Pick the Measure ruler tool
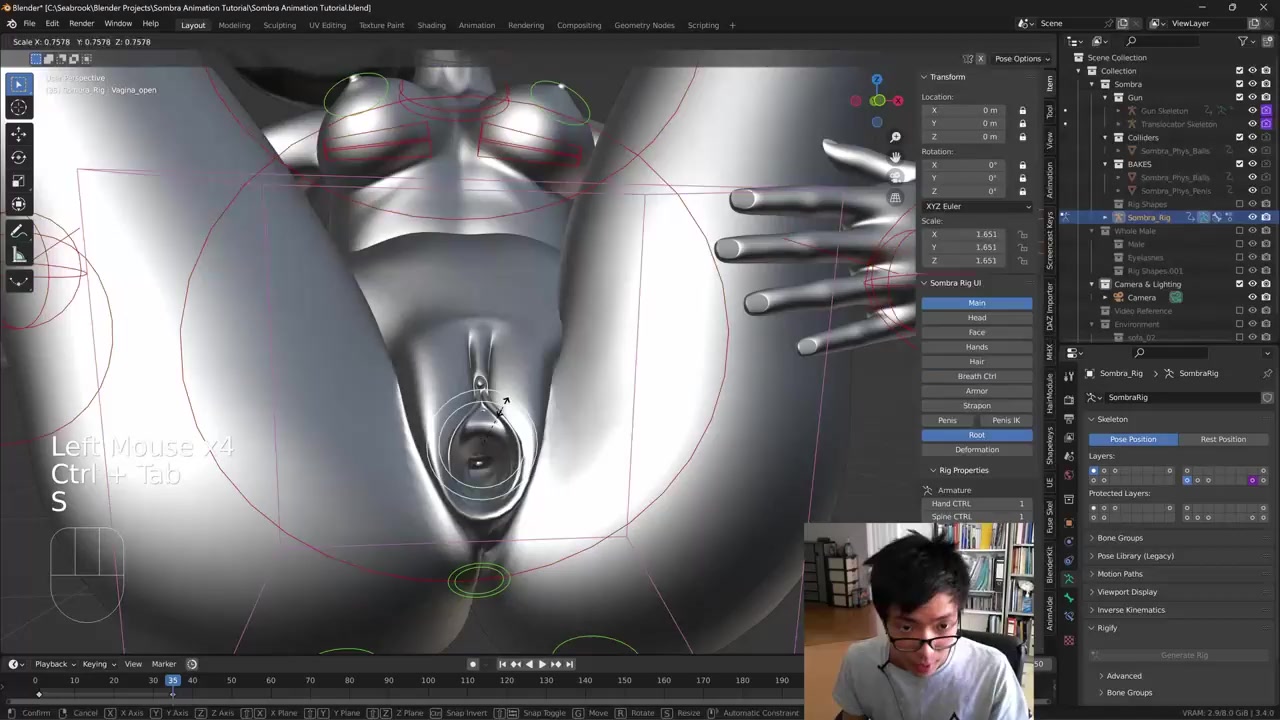This screenshot has height=720, width=1280. click(x=19, y=255)
